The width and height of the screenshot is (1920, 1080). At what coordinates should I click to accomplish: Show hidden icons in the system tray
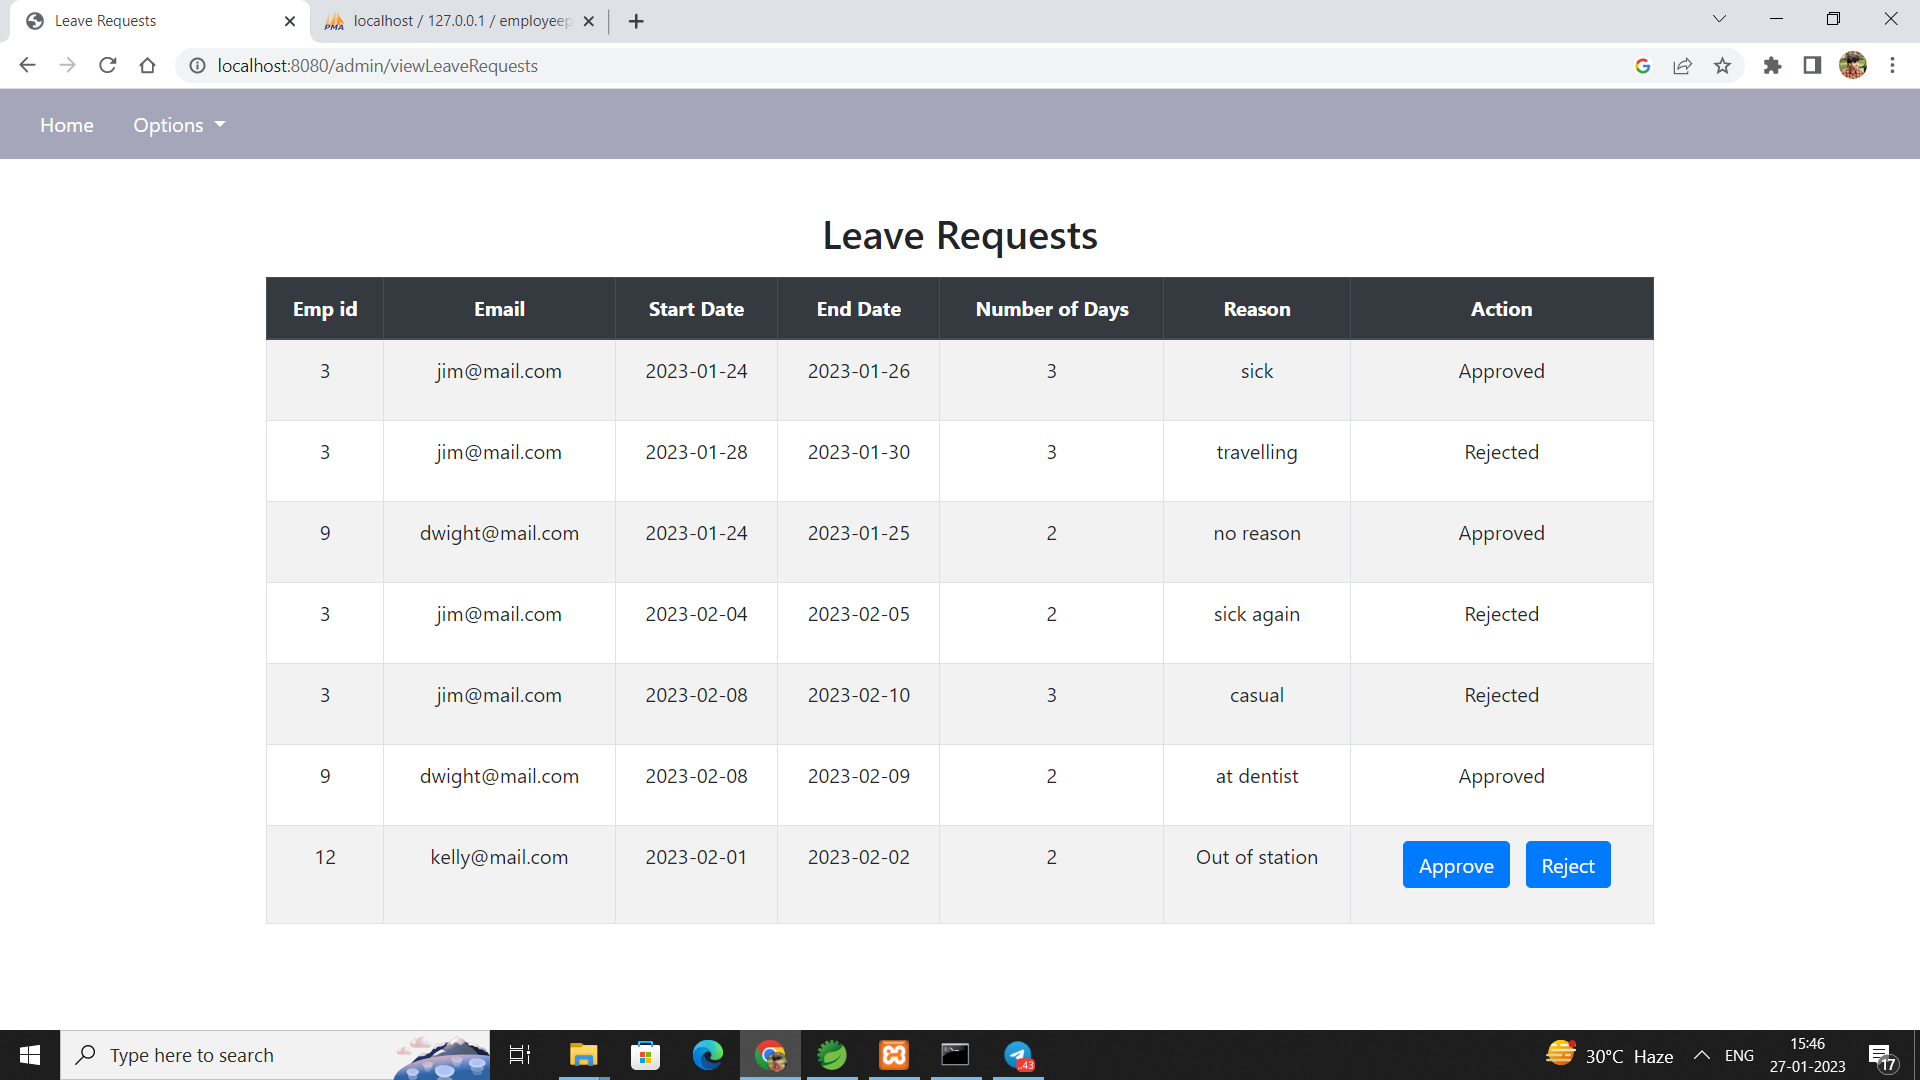click(1702, 1054)
